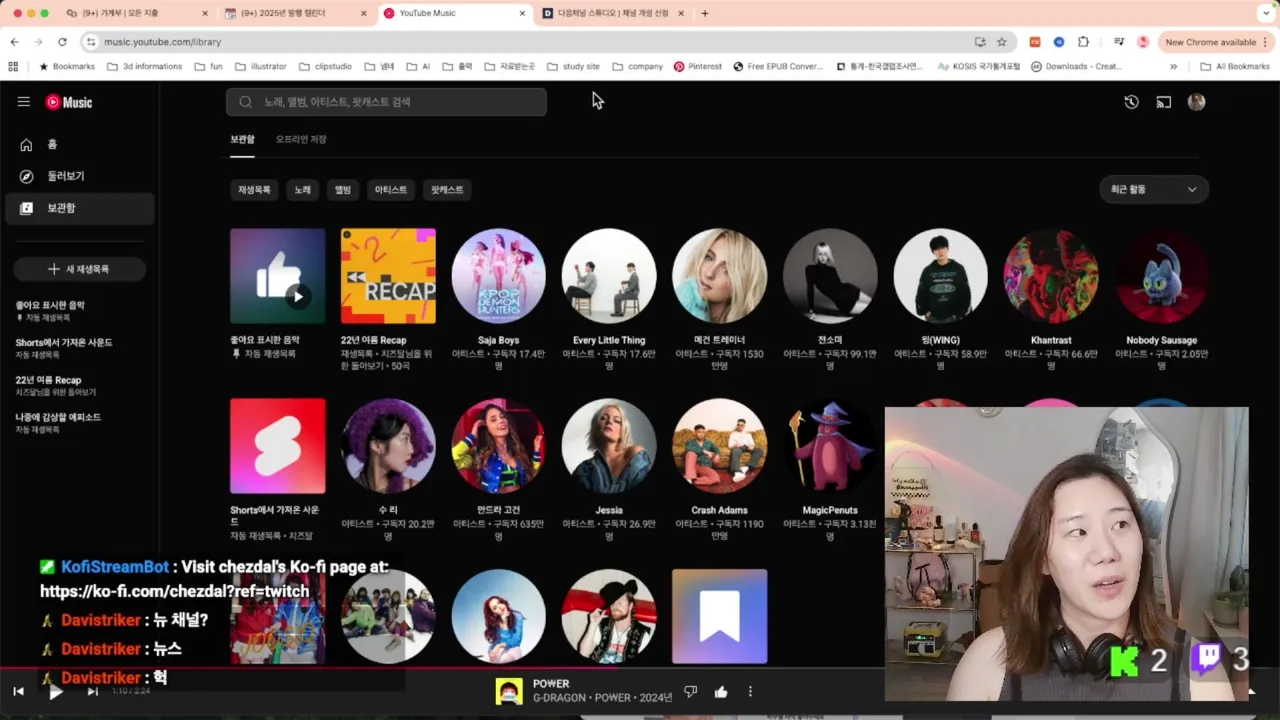Screen dimensions: 1280x720
Task: Click the site info icon in address bar
Action: [x=91, y=42]
